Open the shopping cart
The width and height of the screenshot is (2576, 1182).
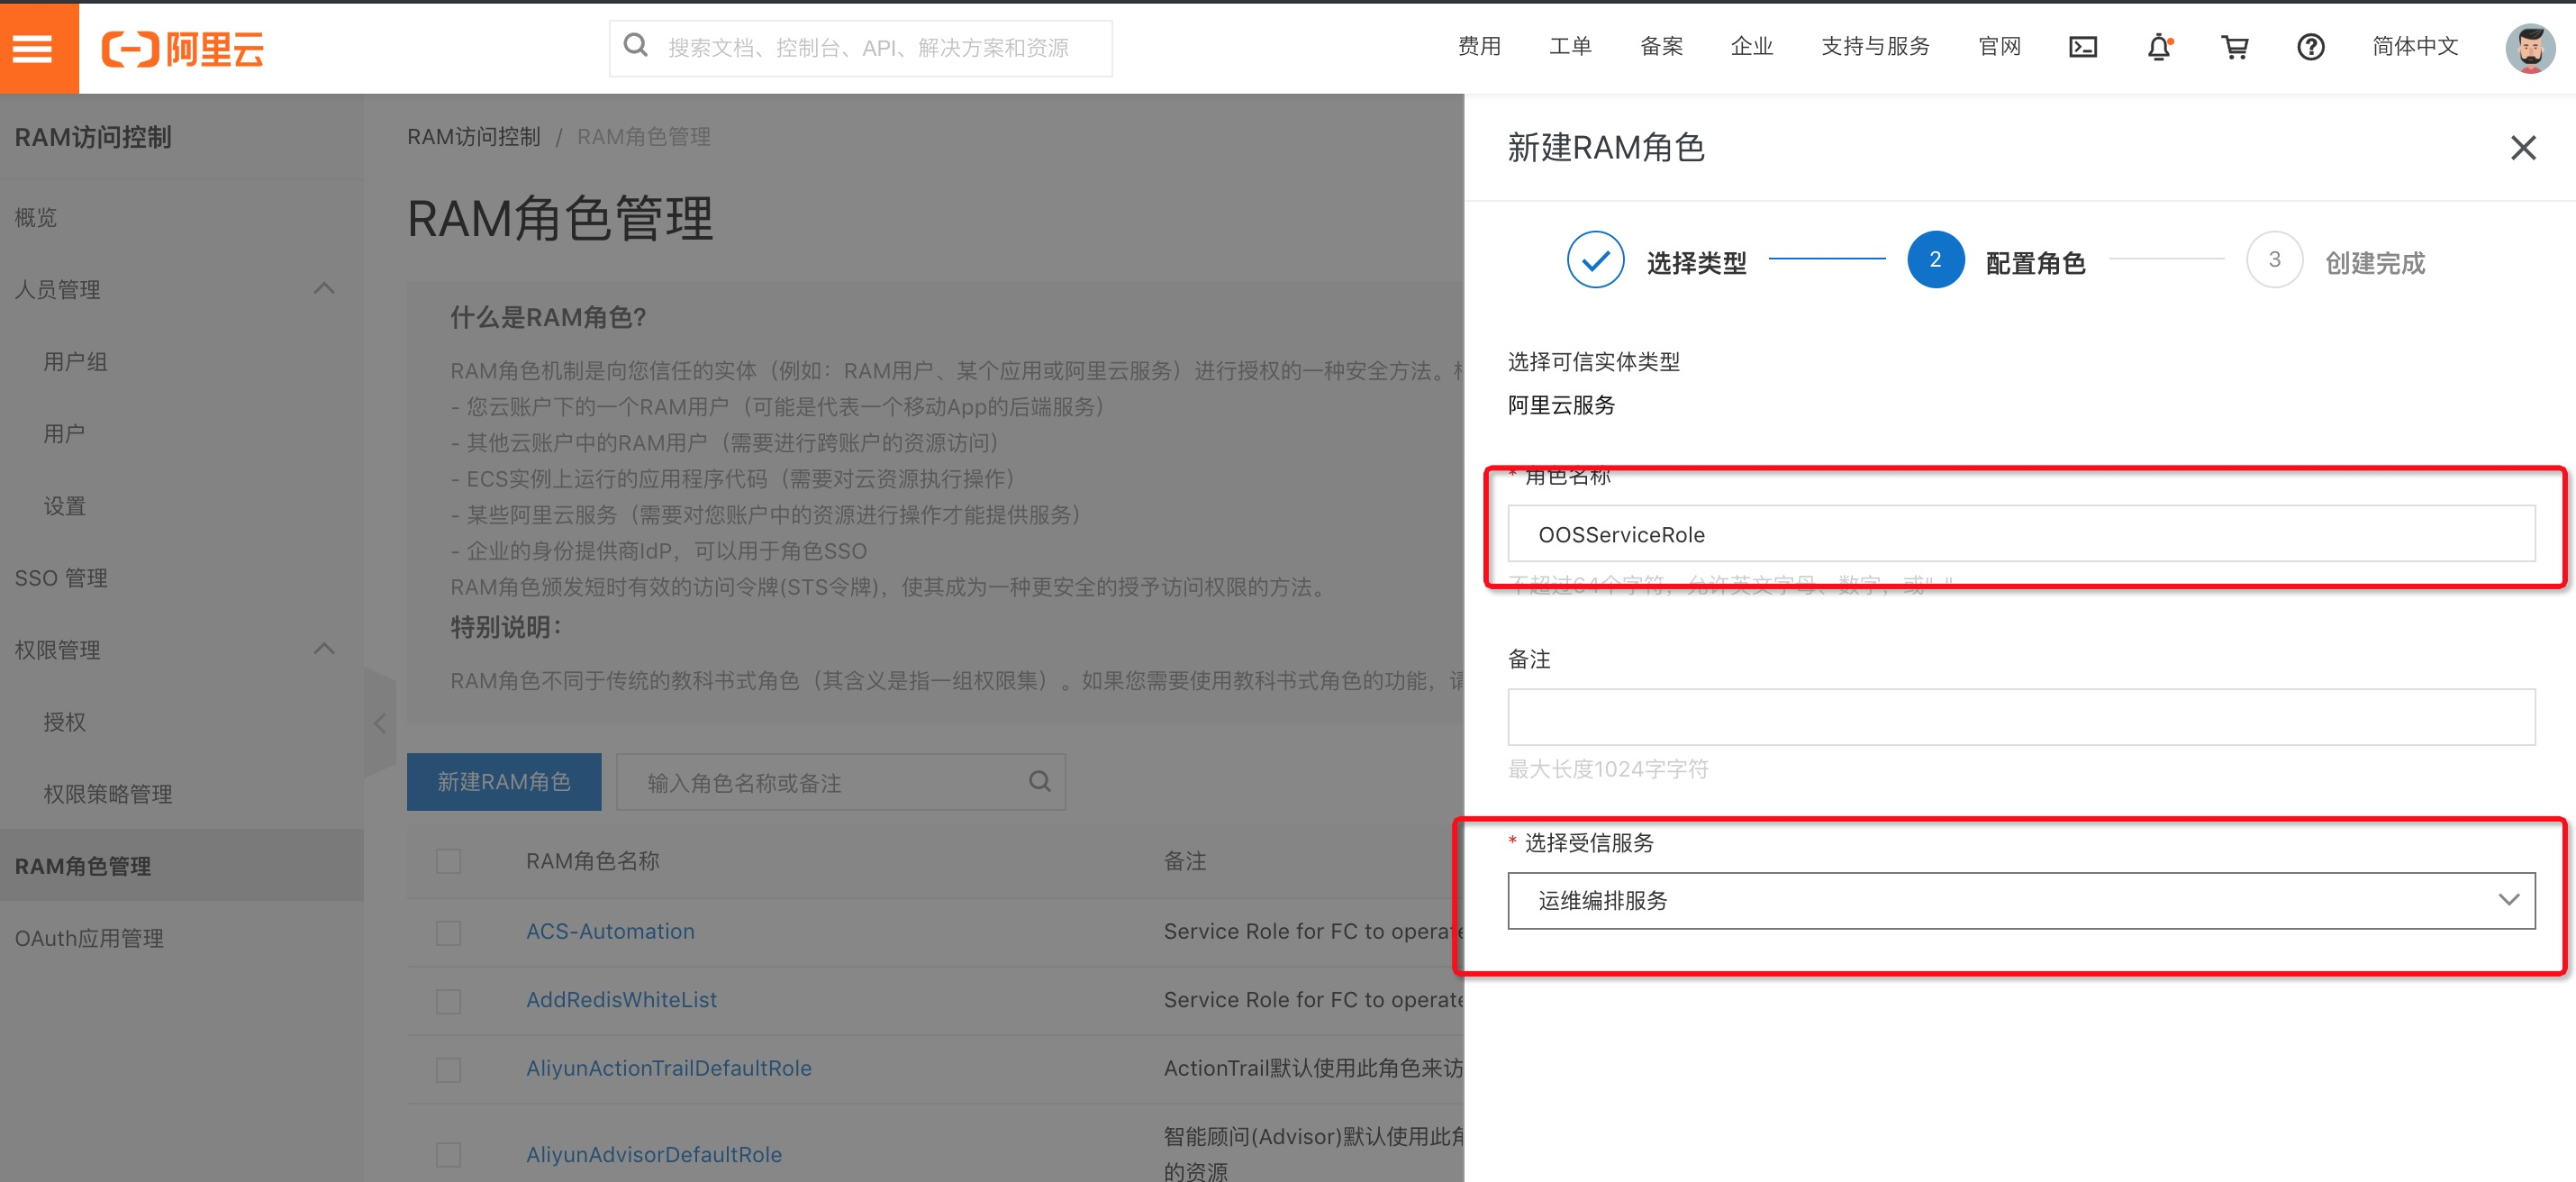tap(2235, 47)
